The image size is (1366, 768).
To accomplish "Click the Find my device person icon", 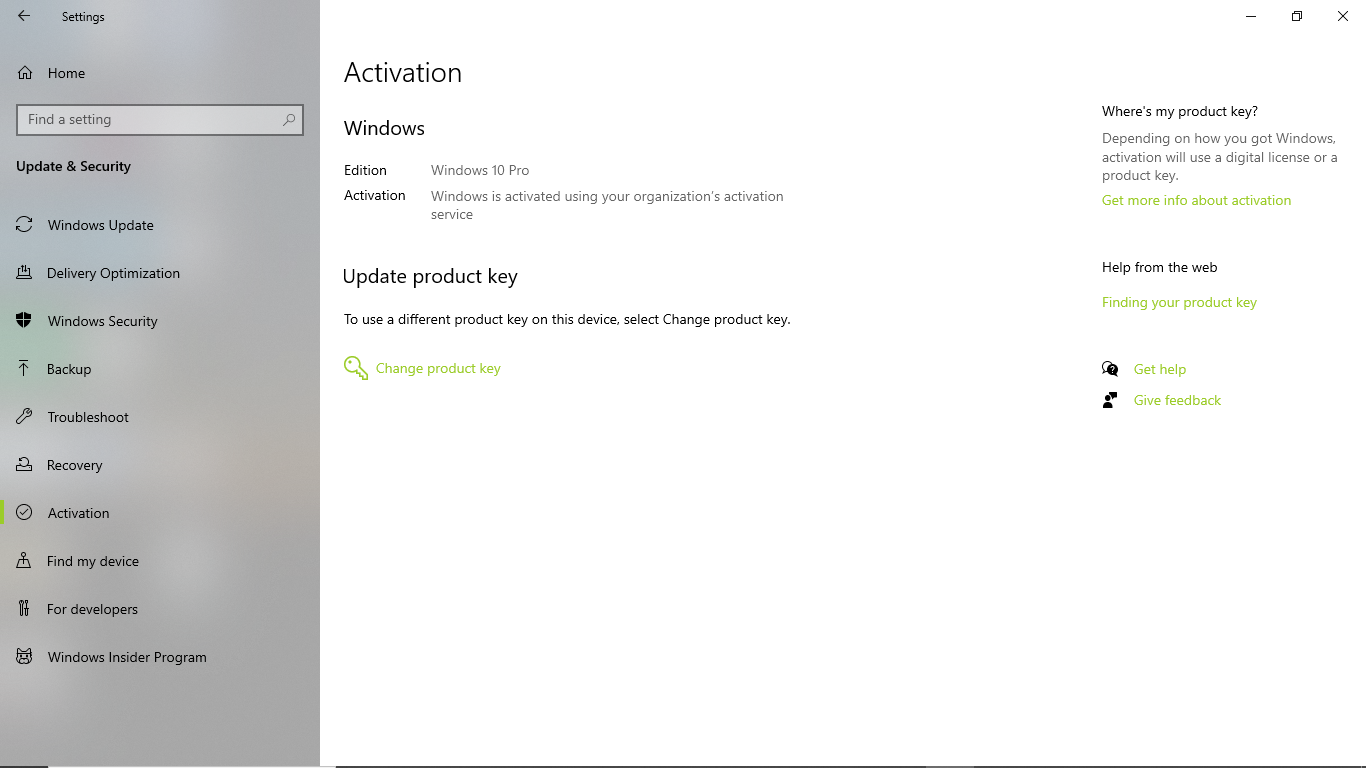I will click(x=24, y=561).
